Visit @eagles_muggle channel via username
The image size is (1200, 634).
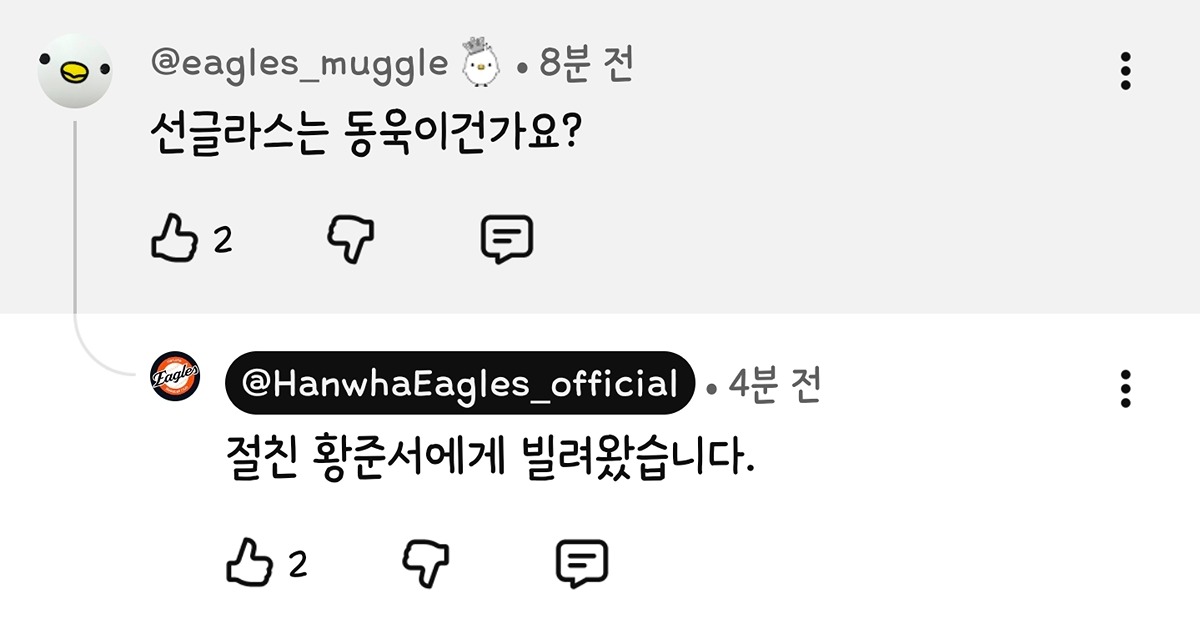(299, 64)
